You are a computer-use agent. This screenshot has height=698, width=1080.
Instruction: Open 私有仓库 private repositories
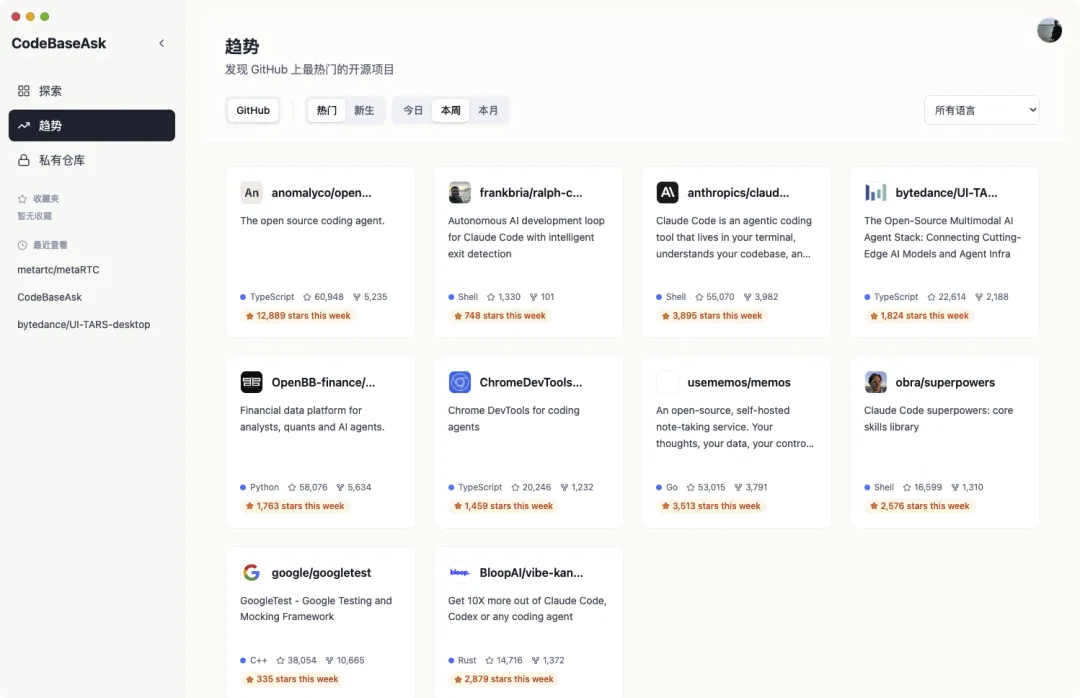click(x=92, y=161)
